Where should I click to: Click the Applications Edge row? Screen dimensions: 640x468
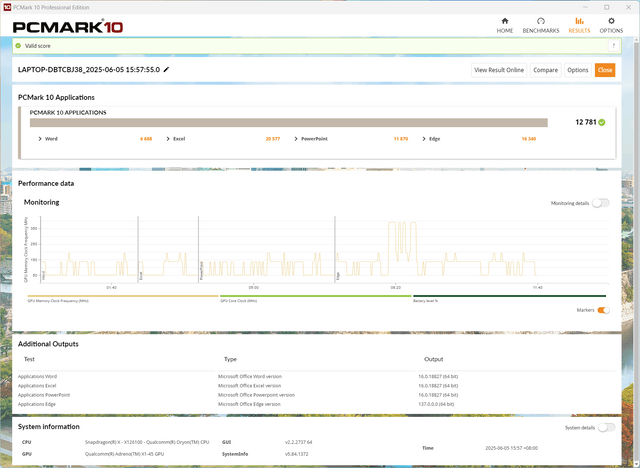tap(316, 404)
